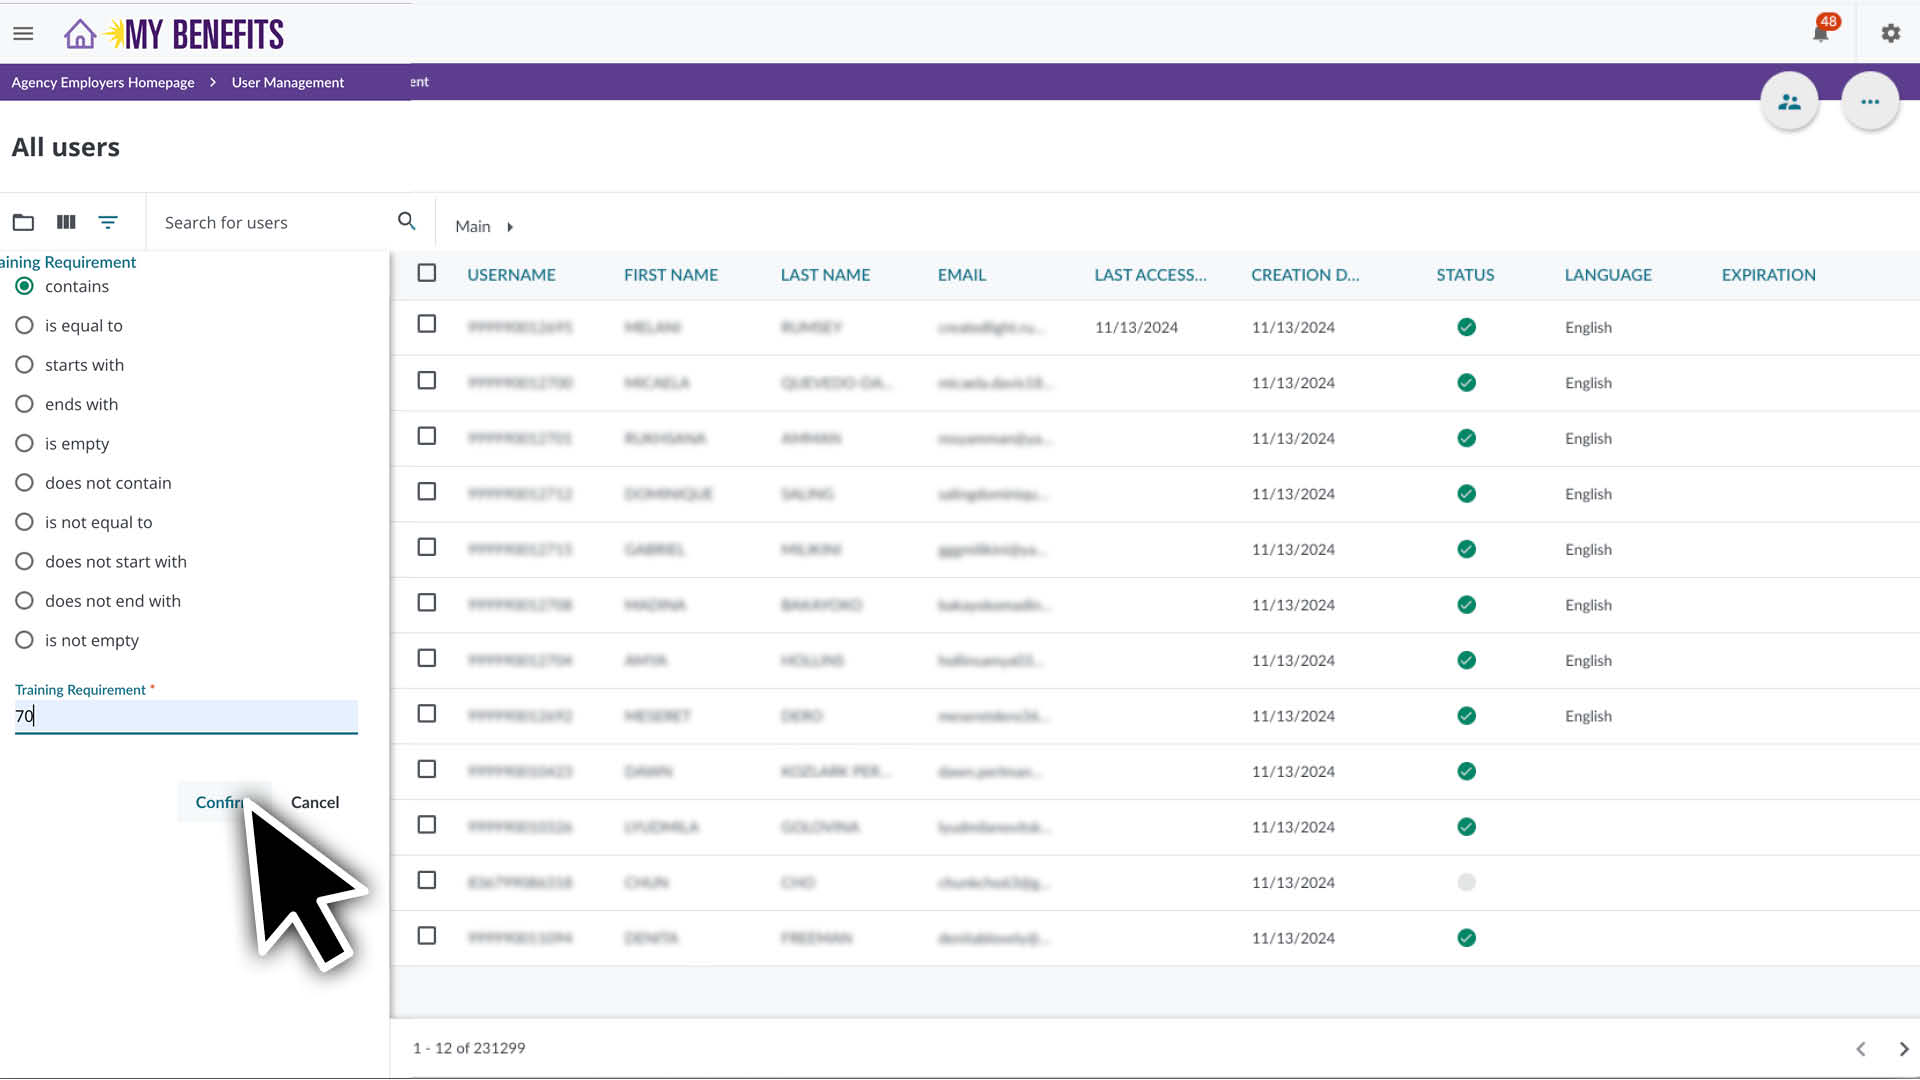Image resolution: width=1920 pixels, height=1080 pixels.
Task: Cancel the filter dialog
Action: point(315,802)
